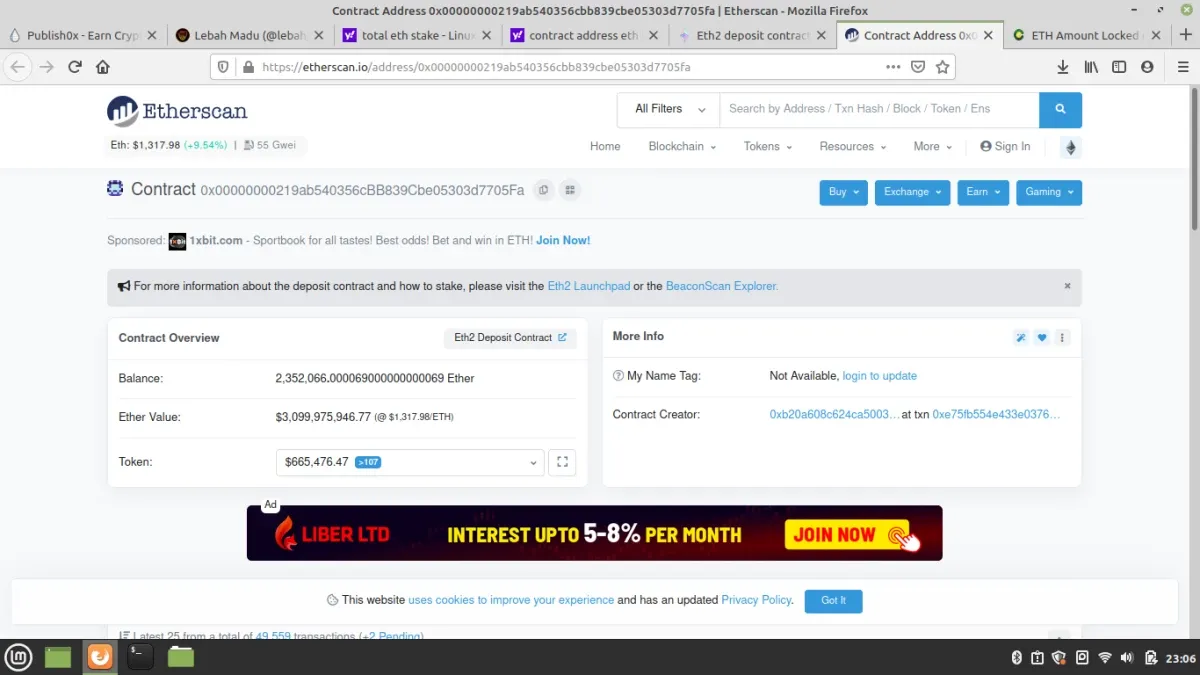Open the Token $665,476.47 holdings dropdown

point(410,462)
